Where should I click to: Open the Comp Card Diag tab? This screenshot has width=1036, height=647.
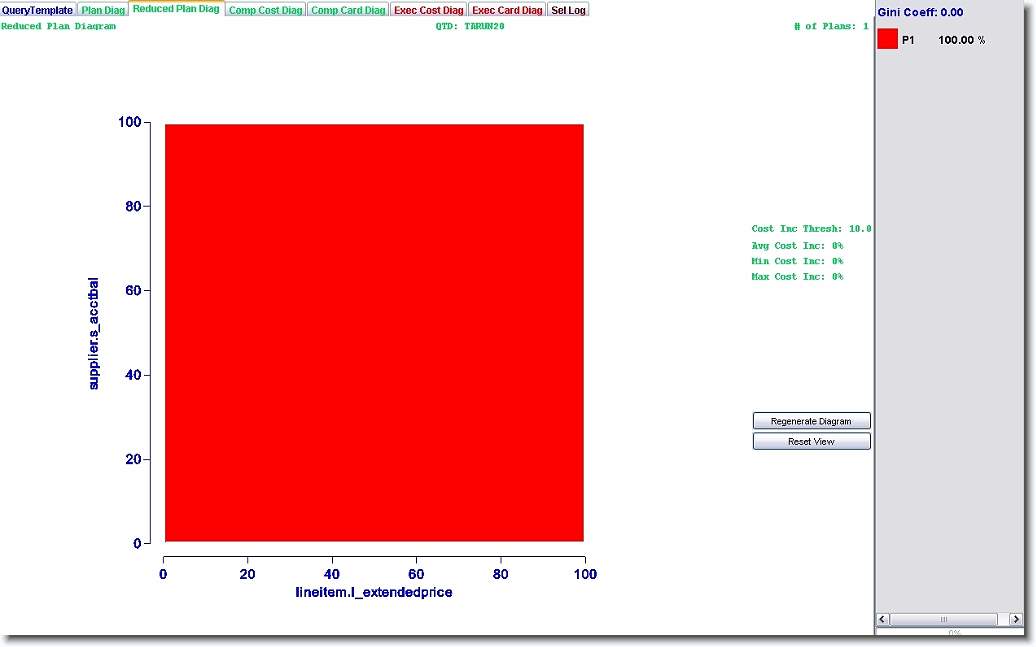point(348,10)
